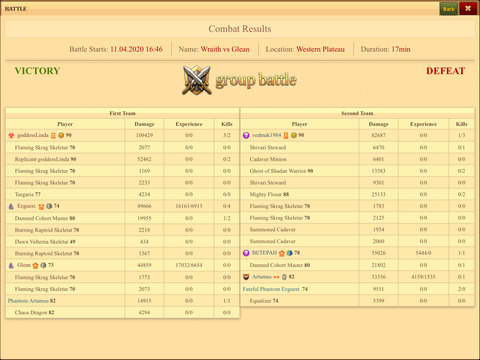Click the red biohazard icon beside goddessLinda
Screen dimensions: 480x360
click(x=11, y=135)
